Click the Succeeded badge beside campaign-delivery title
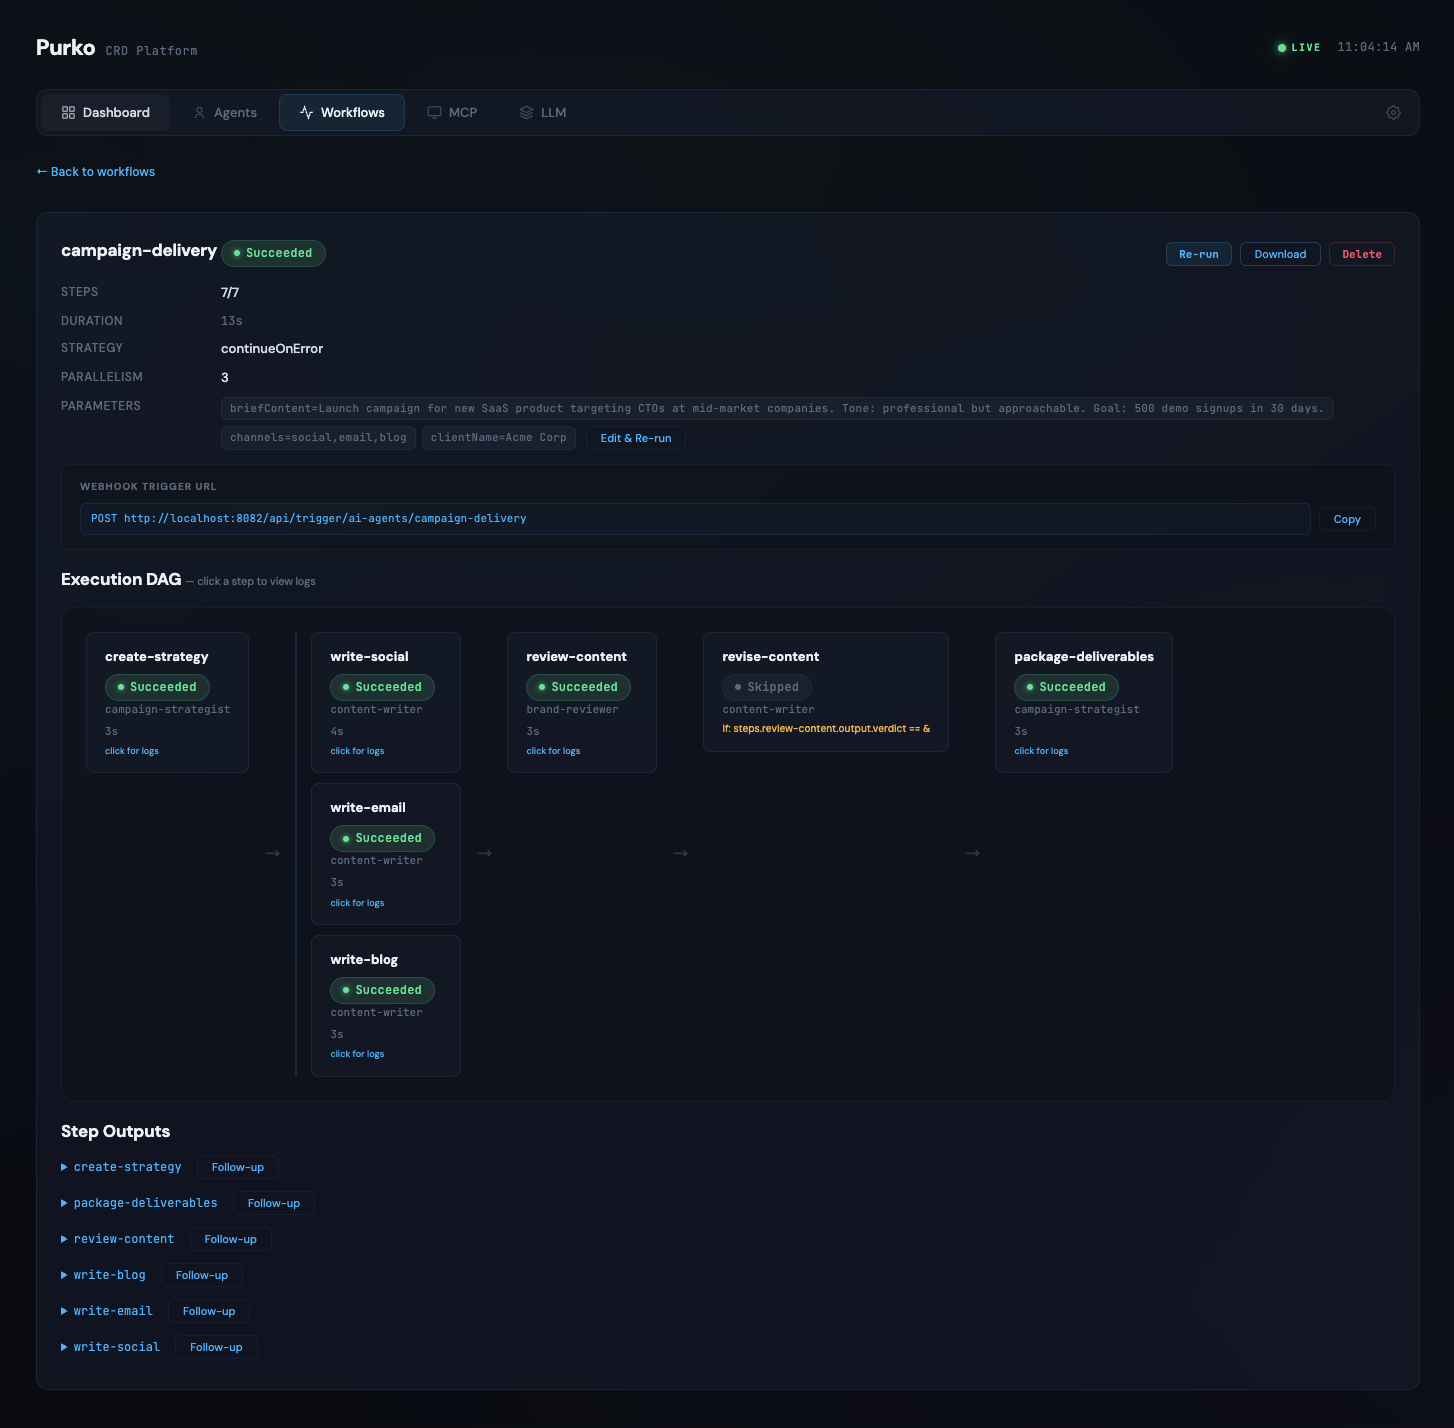This screenshot has height=1428, width=1454. [273, 253]
